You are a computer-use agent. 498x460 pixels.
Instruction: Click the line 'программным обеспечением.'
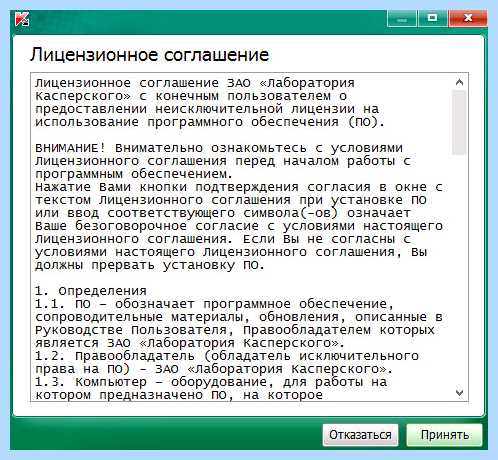134,174
